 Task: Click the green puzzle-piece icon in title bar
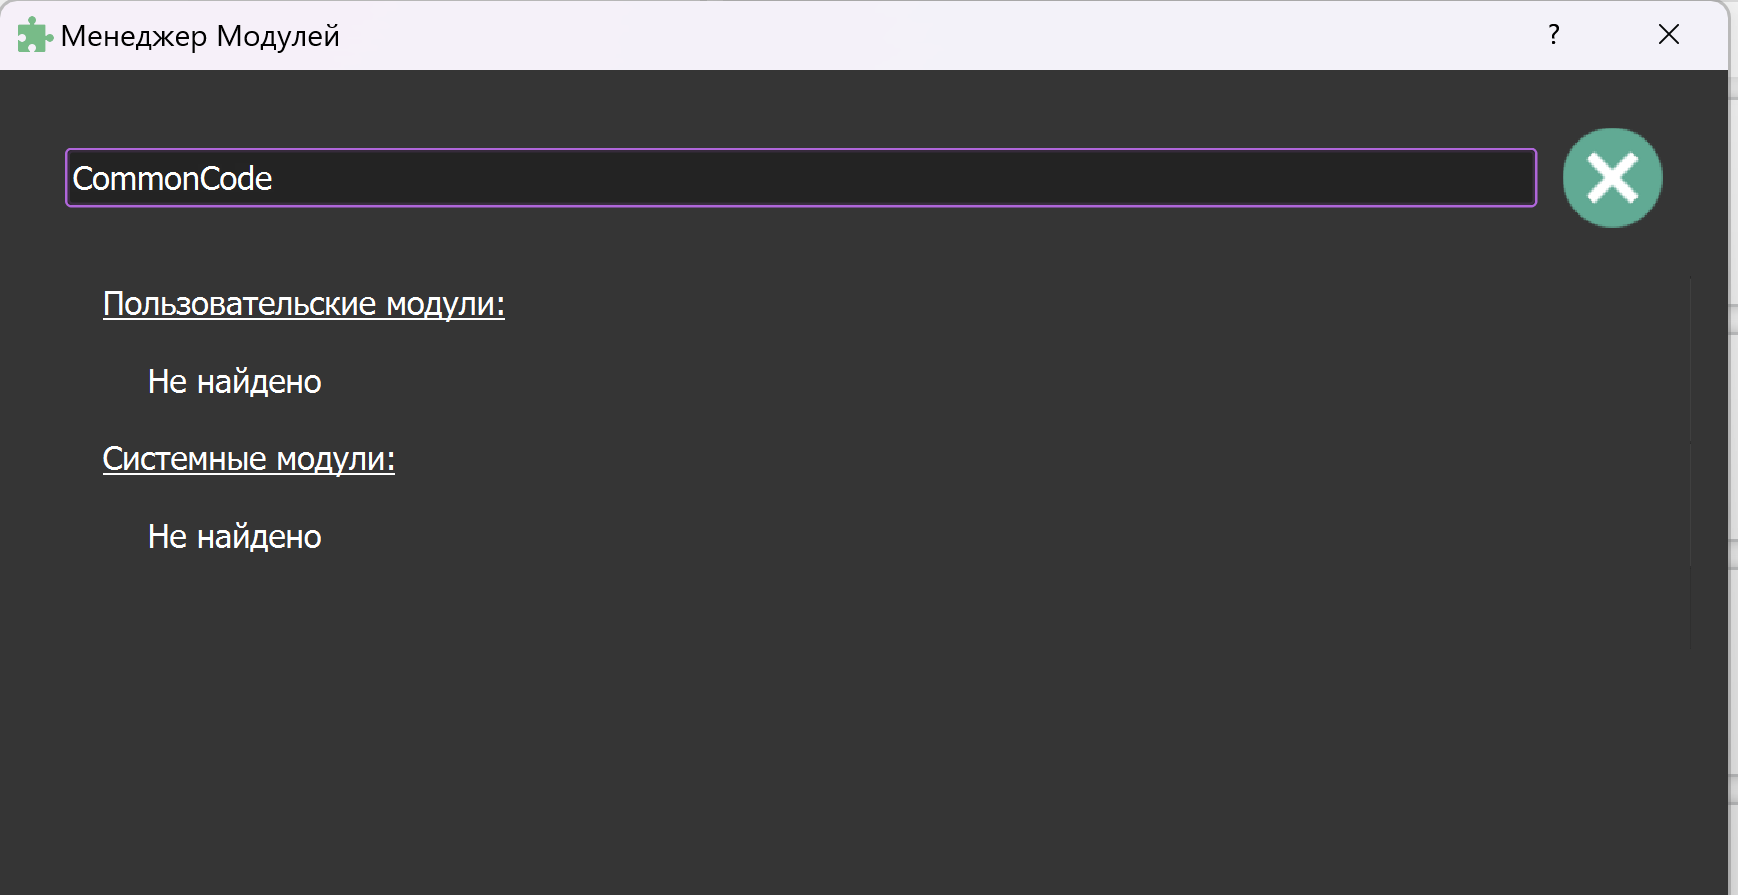coord(34,36)
